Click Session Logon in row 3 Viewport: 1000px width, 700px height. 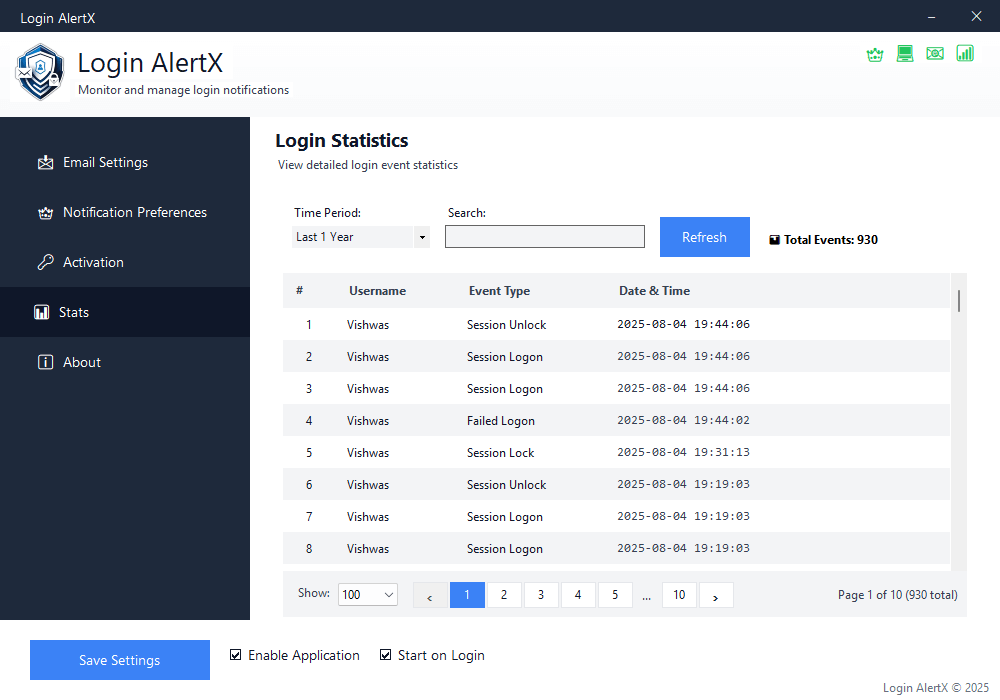(504, 389)
